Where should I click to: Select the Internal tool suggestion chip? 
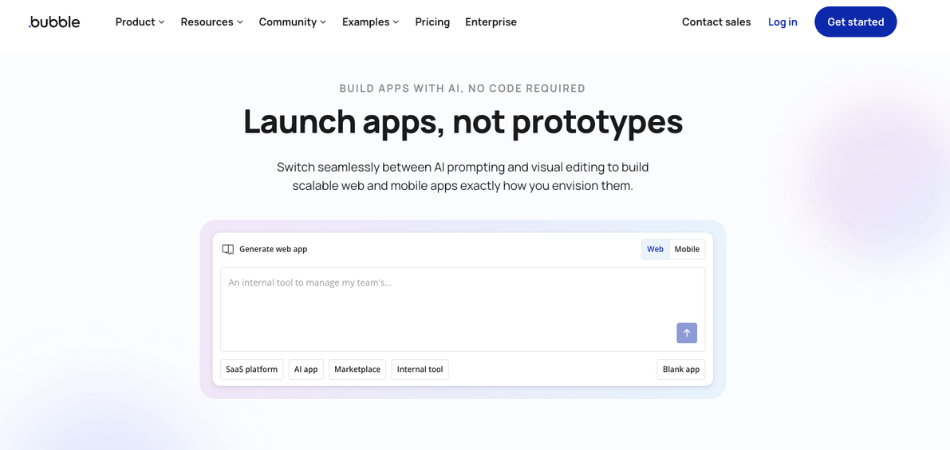click(x=420, y=369)
